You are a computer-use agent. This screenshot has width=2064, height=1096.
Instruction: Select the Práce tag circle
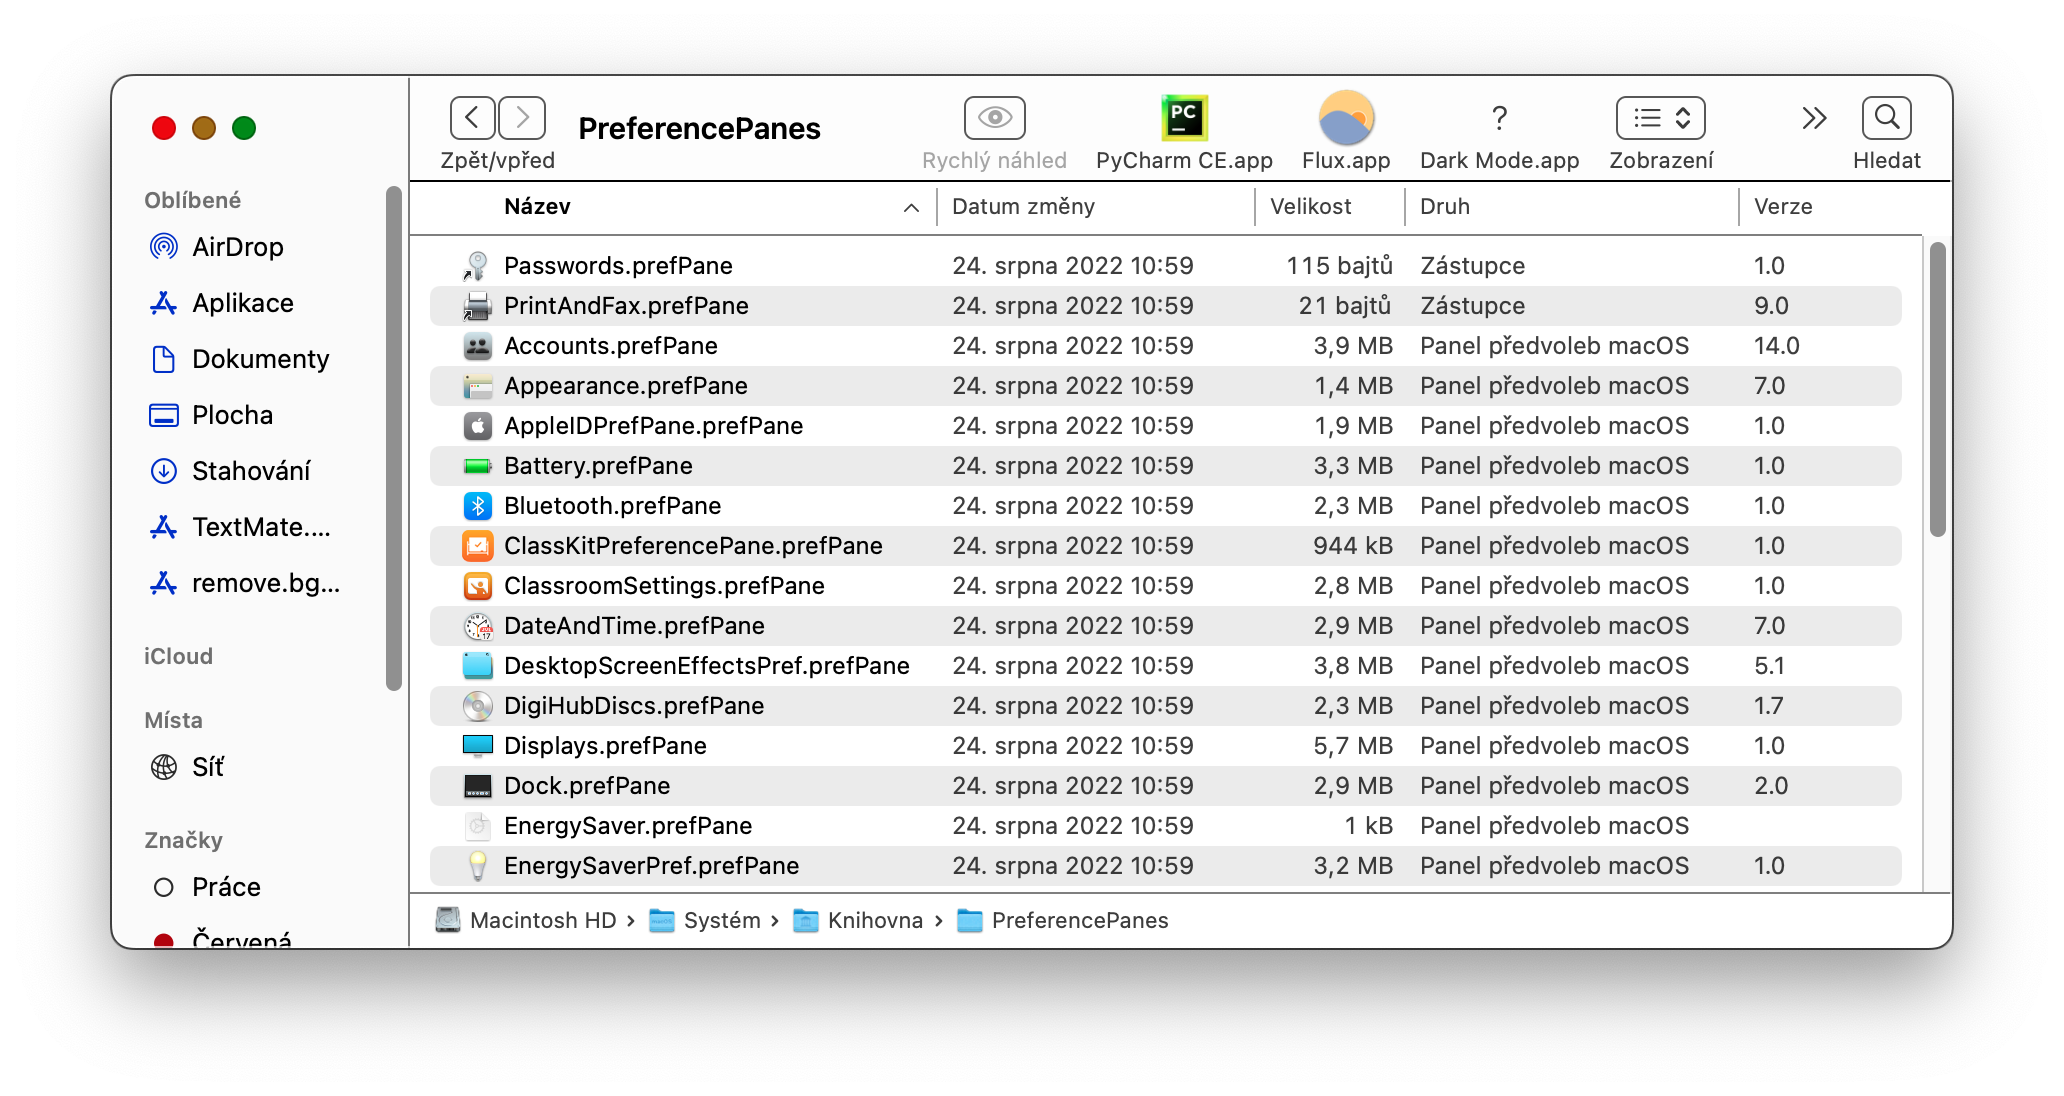pyautogui.click(x=164, y=887)
